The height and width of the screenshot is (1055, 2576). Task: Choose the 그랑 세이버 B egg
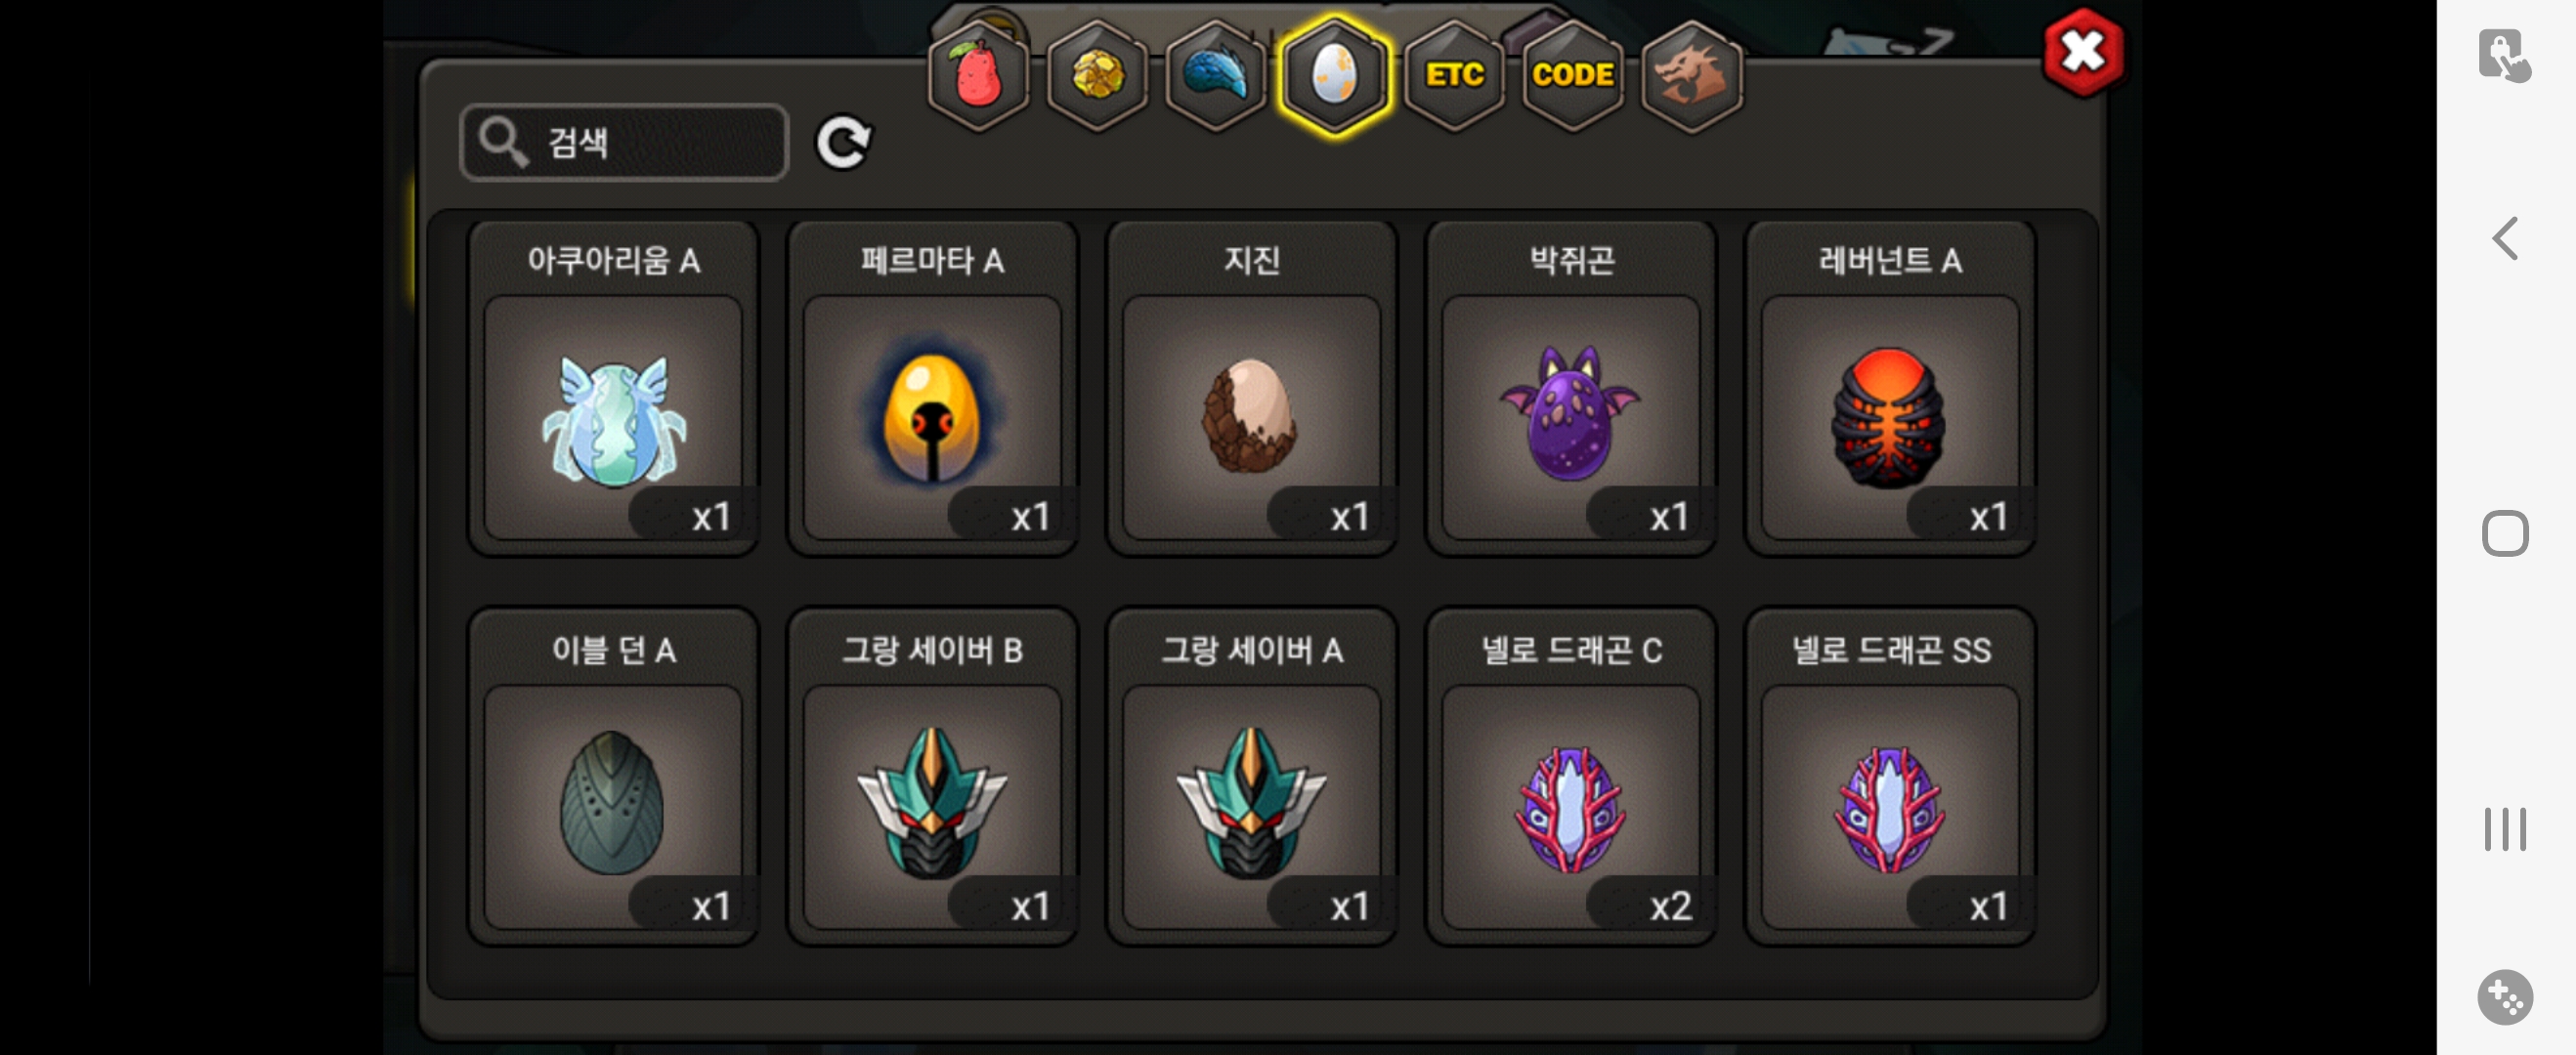(x=932, y=777)
